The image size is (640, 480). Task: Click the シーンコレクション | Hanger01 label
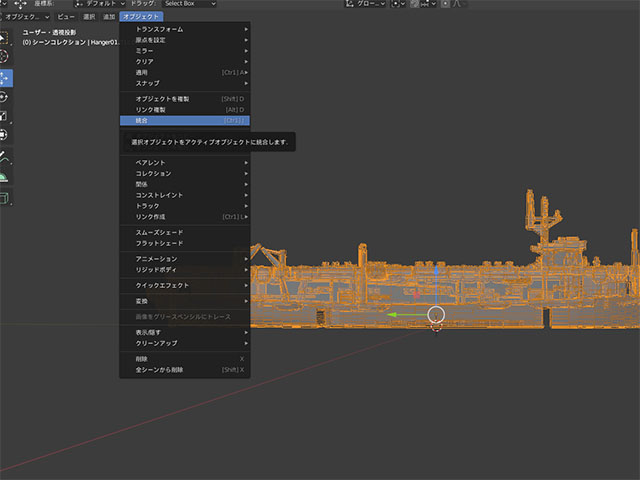[x=73, y=42]
